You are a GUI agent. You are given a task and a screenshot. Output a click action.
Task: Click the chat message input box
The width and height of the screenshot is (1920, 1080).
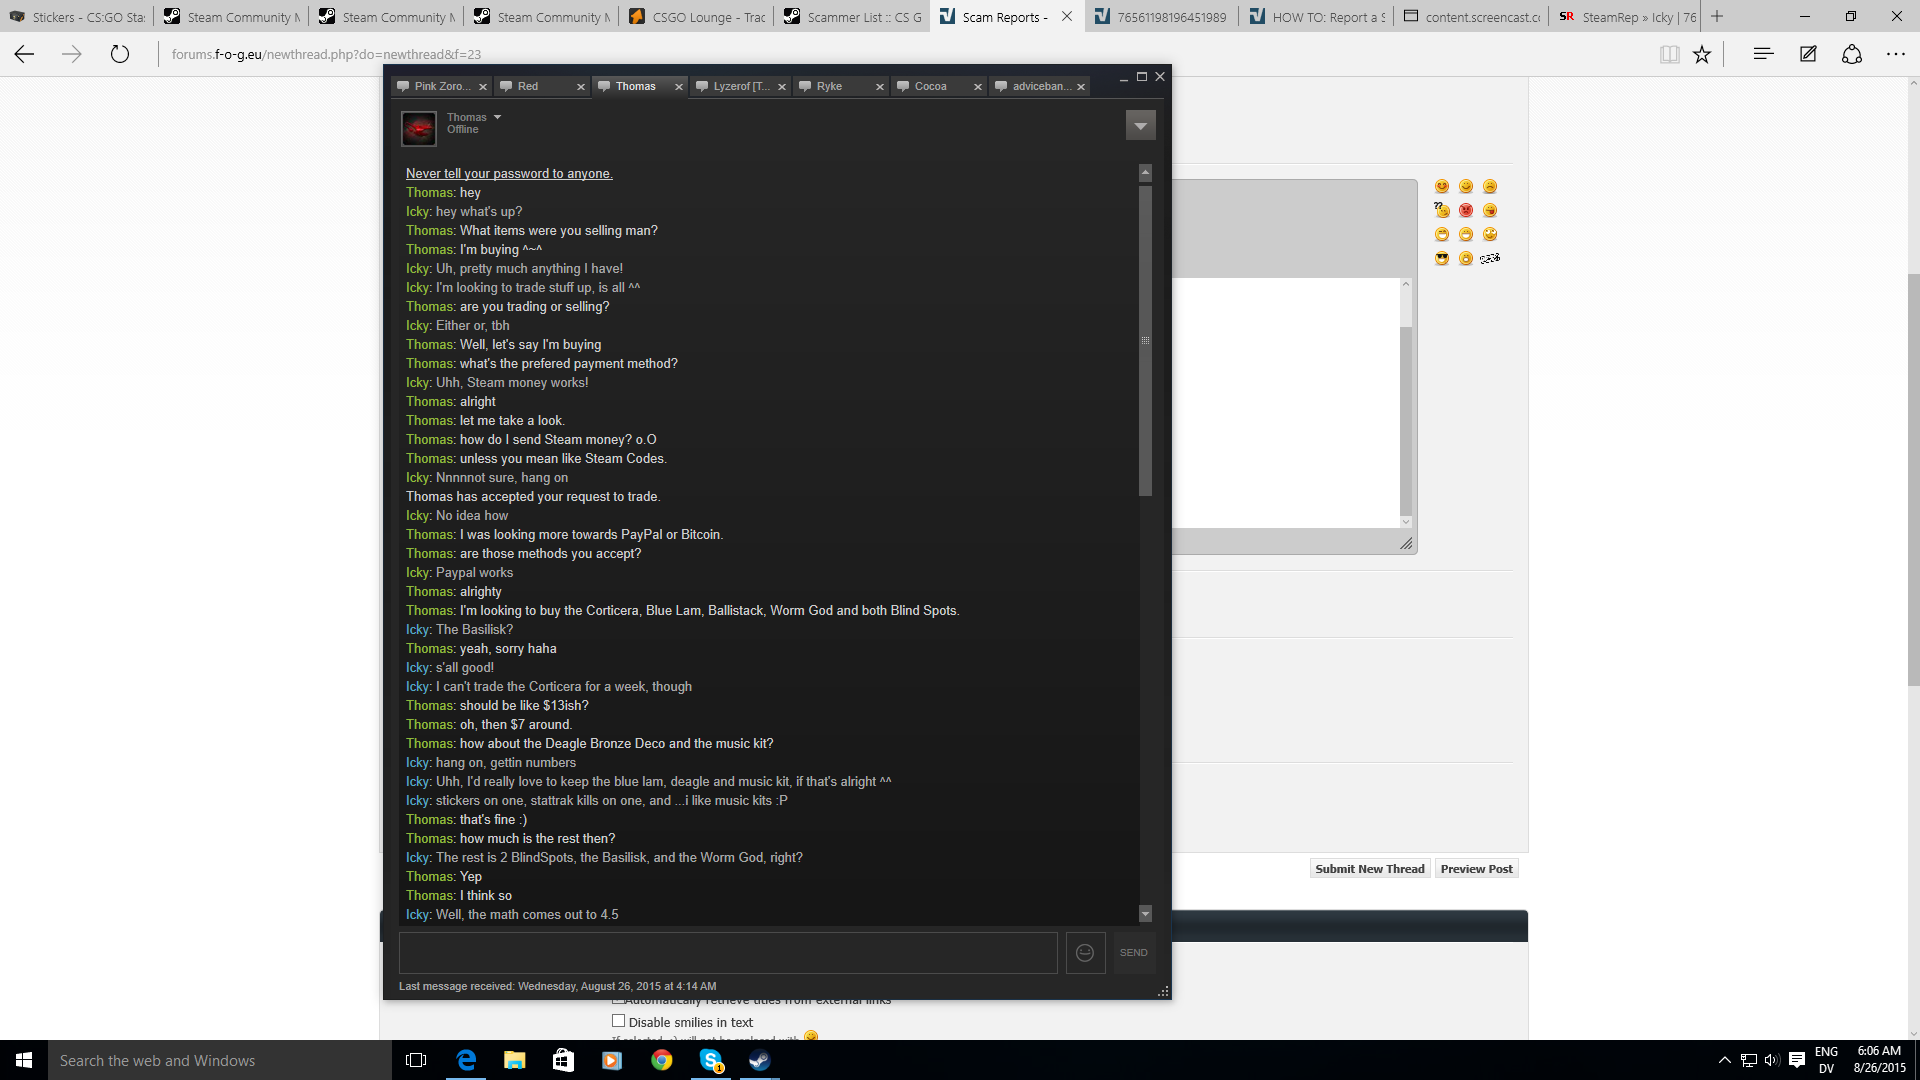(x=728, y=953)
